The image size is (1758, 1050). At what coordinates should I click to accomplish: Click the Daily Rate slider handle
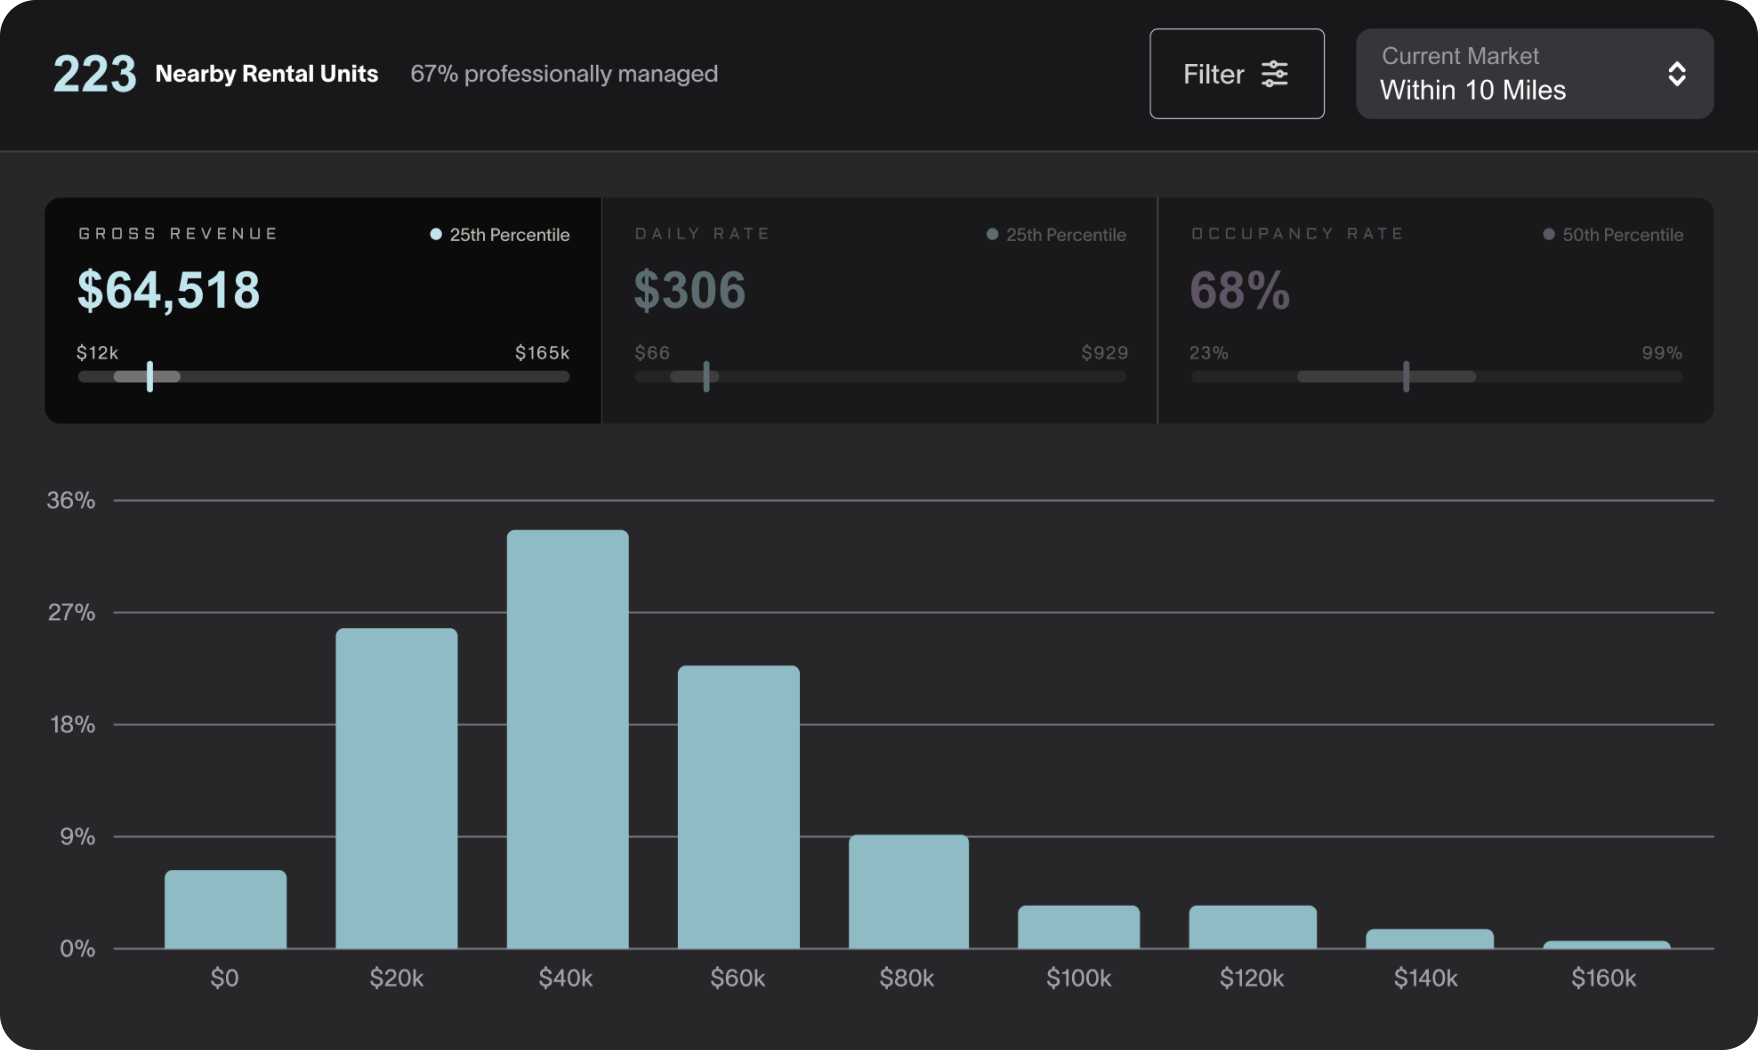pos(706,376)
